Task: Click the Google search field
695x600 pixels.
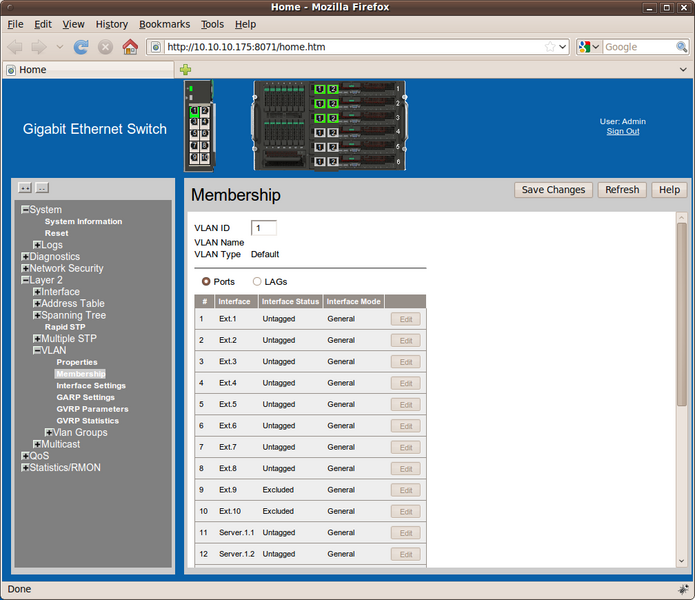Action: [639, 47]
